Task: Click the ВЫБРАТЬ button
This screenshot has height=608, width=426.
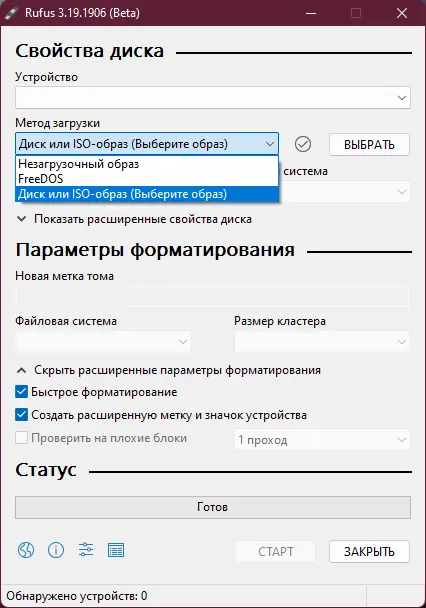Action: click(x=369, y=145)
